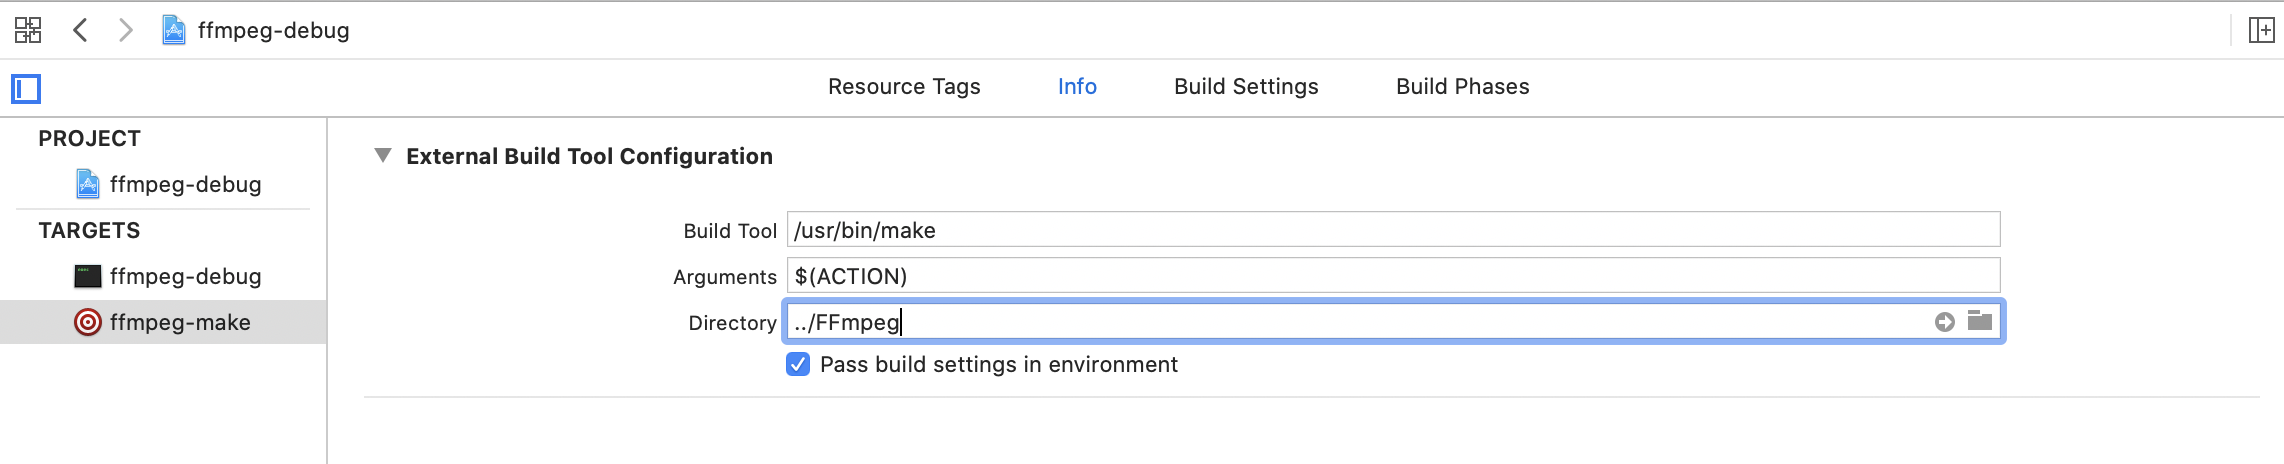
Task: Click the circled arrow in Directory field
Action: [1944, 322]
